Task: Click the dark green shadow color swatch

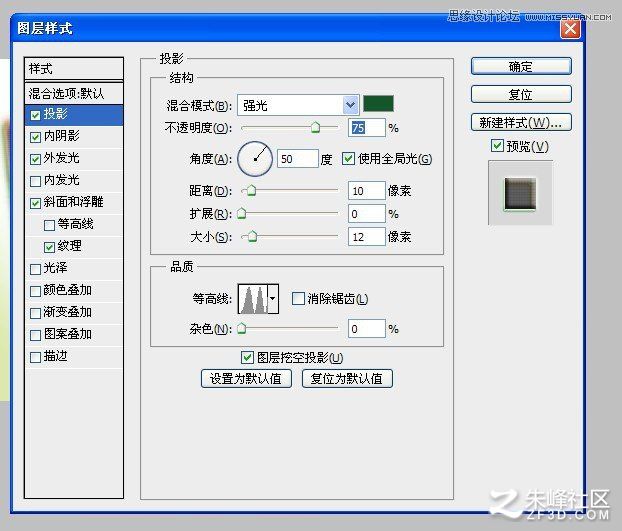Action: click(x=378, y=104)
